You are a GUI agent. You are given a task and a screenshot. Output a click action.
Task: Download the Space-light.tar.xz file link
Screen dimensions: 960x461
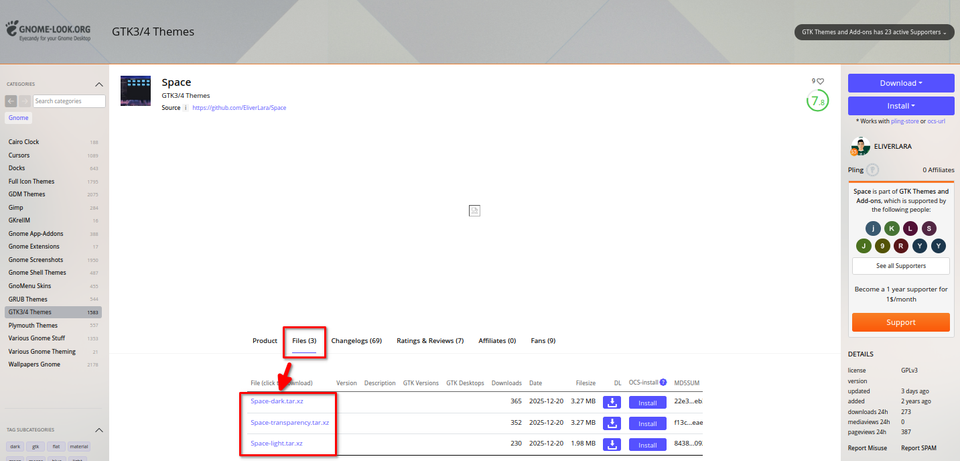pos(277,443)
